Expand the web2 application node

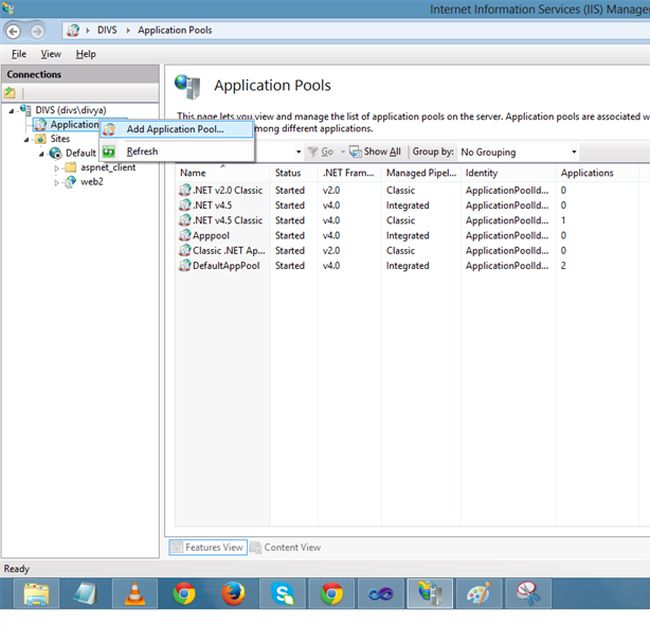[57, 182]
